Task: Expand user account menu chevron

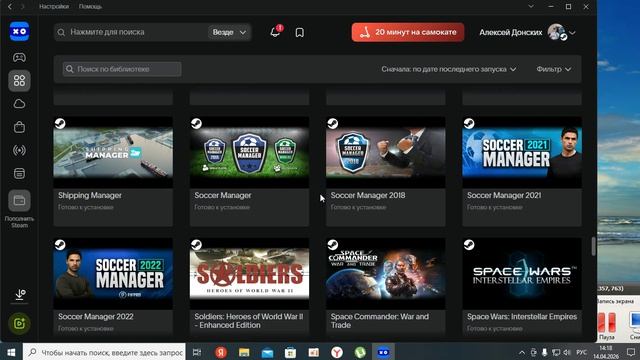Action: [572, 33]
